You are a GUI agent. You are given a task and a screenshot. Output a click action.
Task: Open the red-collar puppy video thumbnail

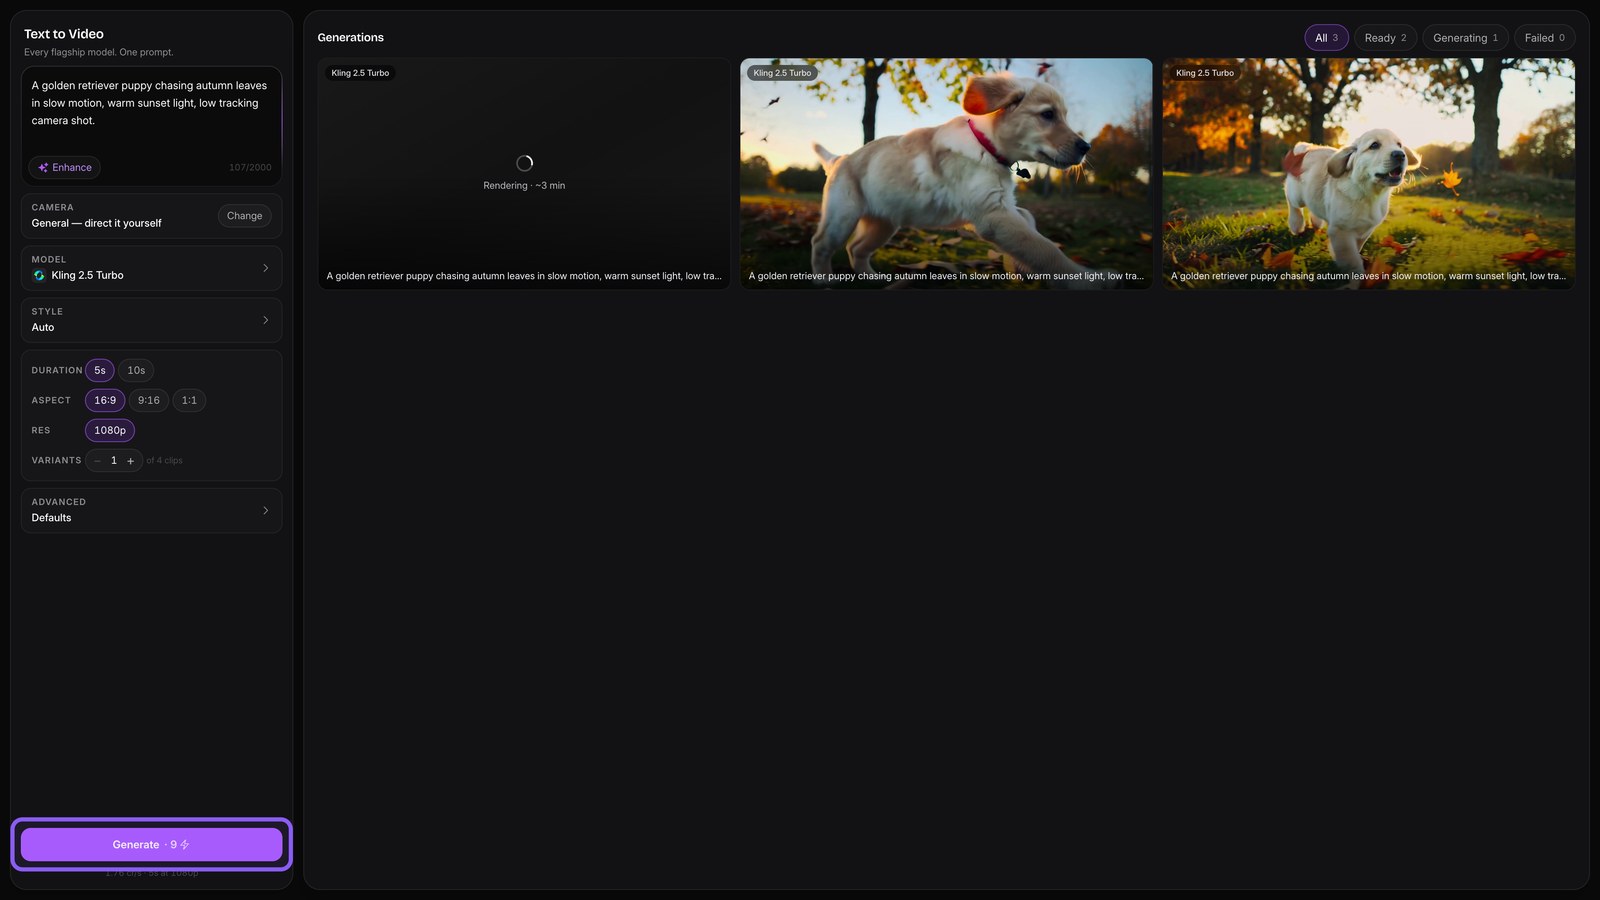946,174
